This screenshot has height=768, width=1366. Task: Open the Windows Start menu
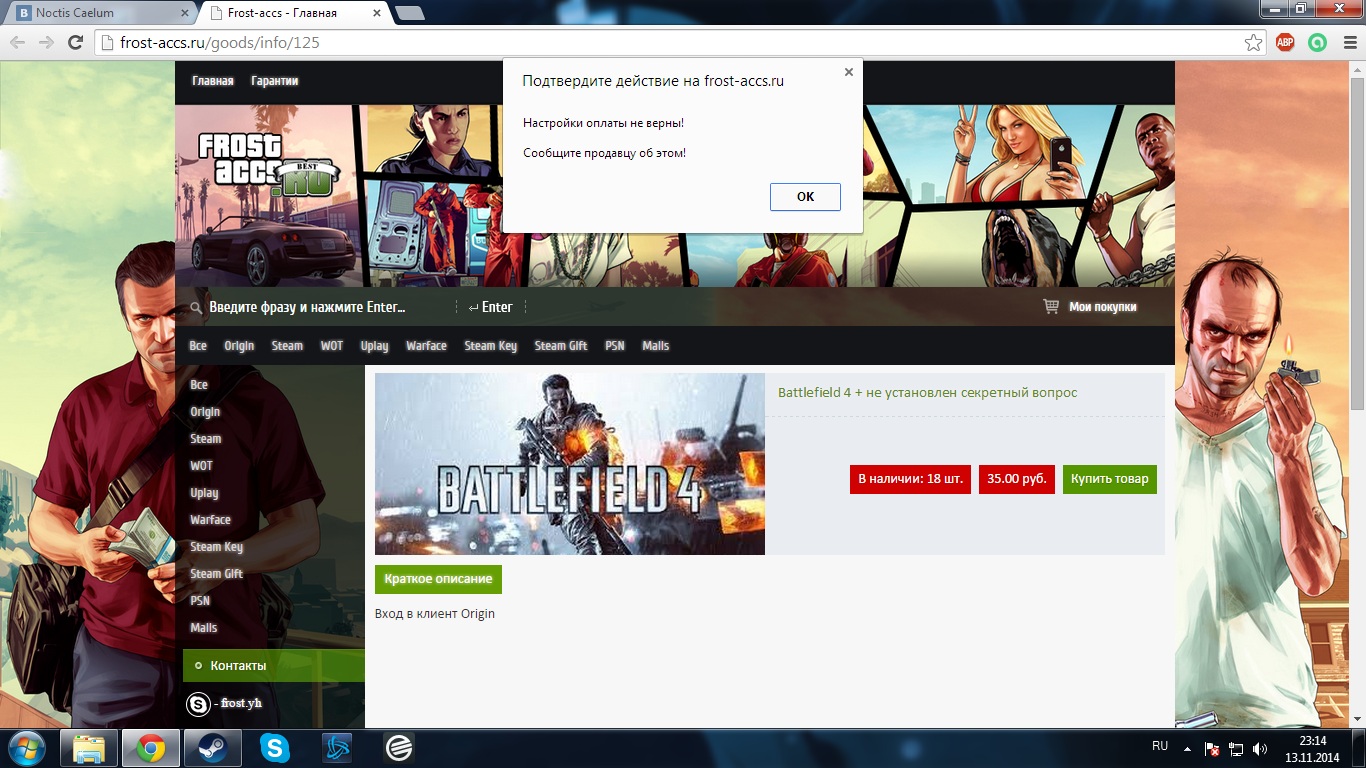26,748
